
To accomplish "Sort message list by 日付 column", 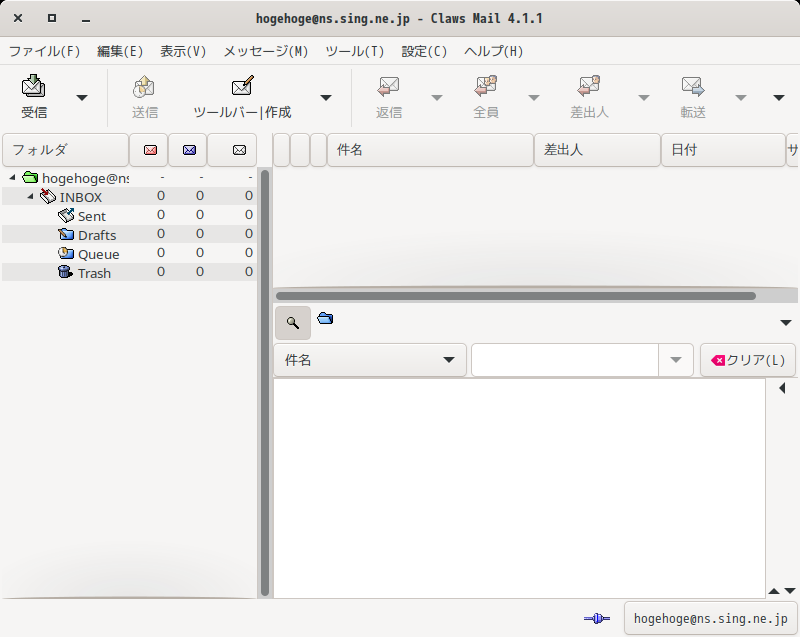I will (723, 150).
